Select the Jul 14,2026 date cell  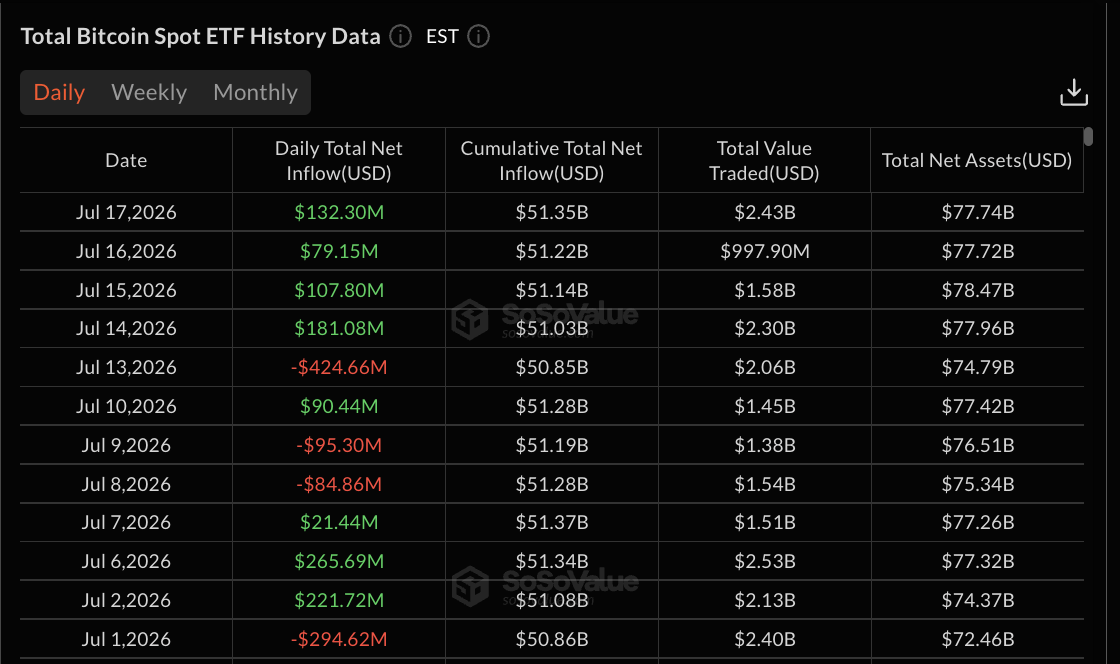click(x=126, y=328)
